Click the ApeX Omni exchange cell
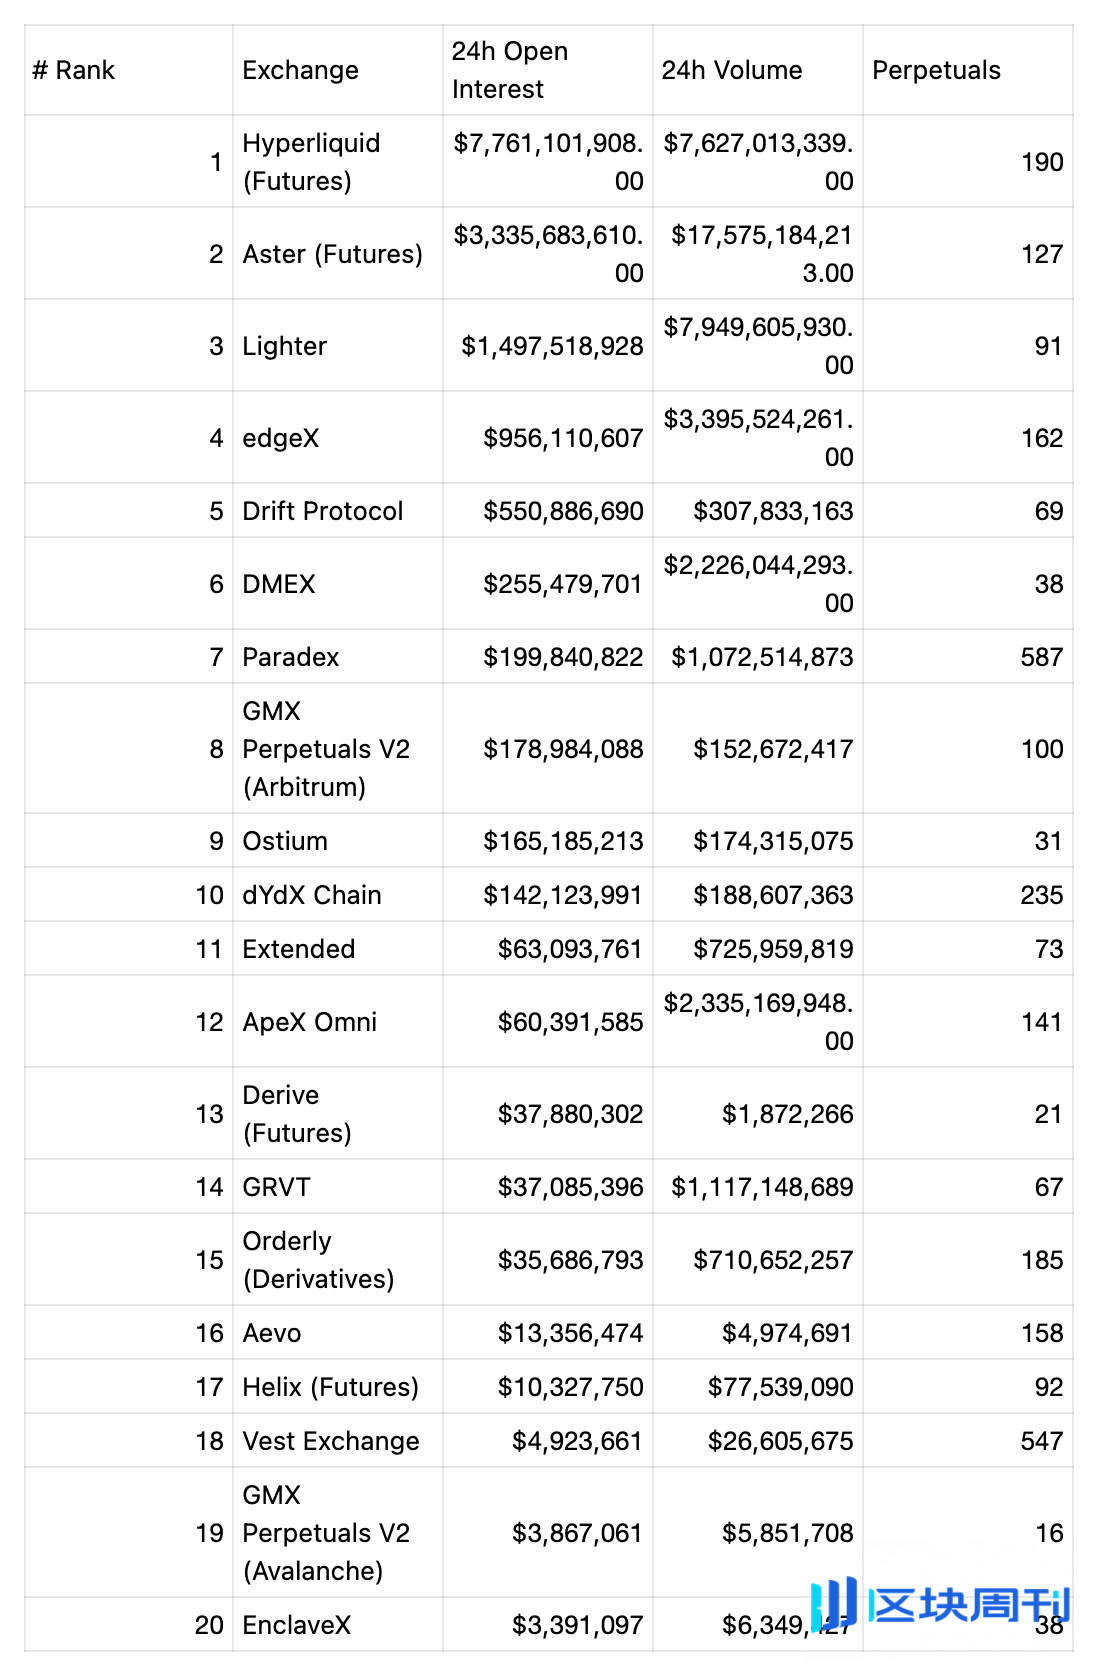 [309, 1022]
